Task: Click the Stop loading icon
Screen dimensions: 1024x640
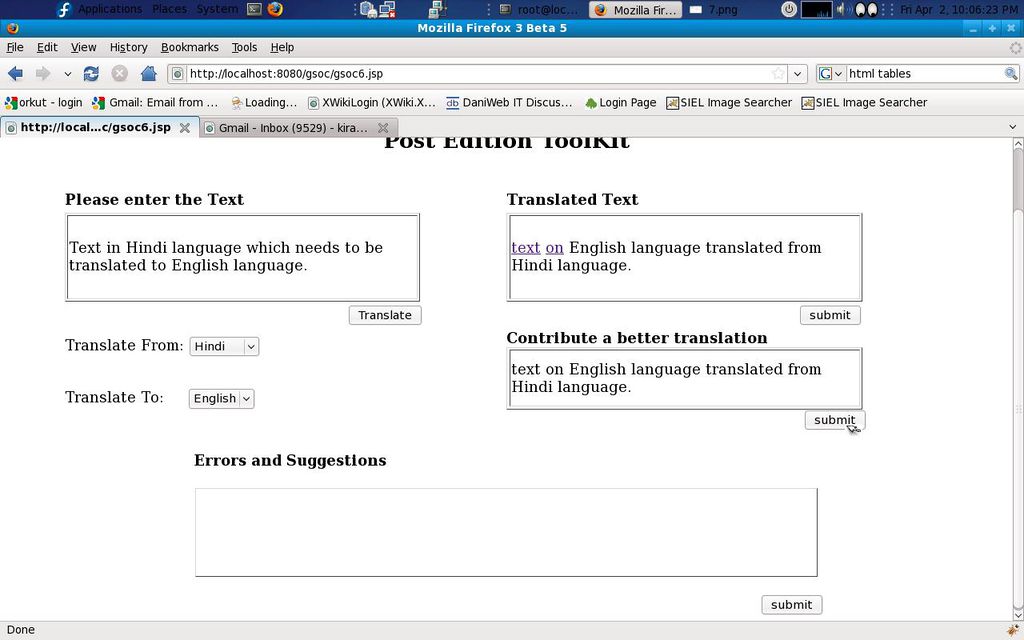Action: [119, 73]
